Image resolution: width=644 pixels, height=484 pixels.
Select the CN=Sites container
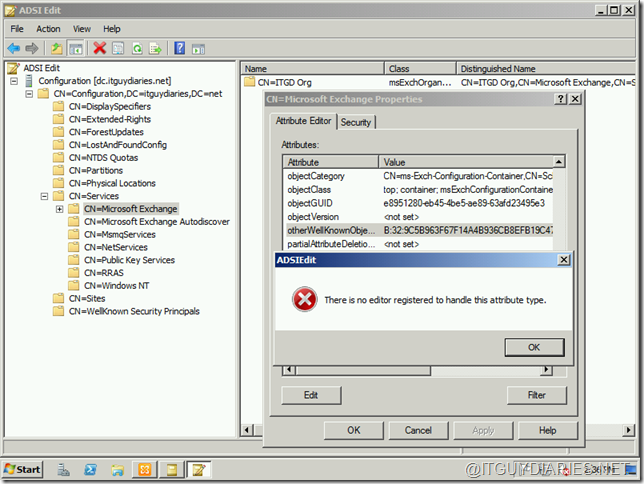[x=87, y=298]
